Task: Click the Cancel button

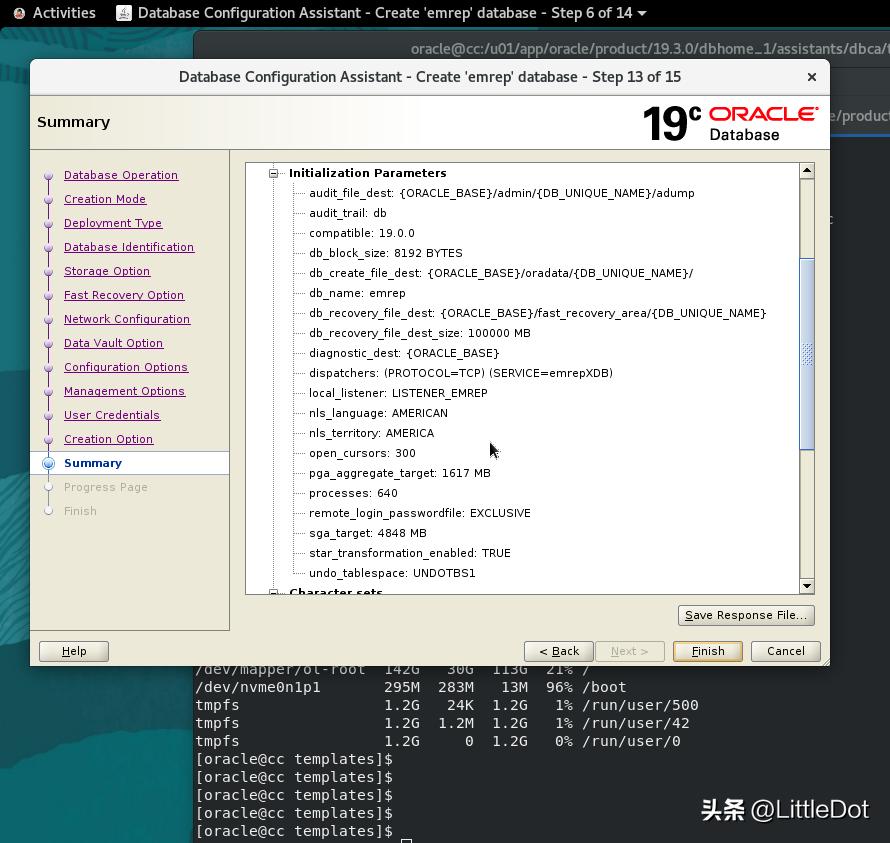Action: tap(786, 651)
